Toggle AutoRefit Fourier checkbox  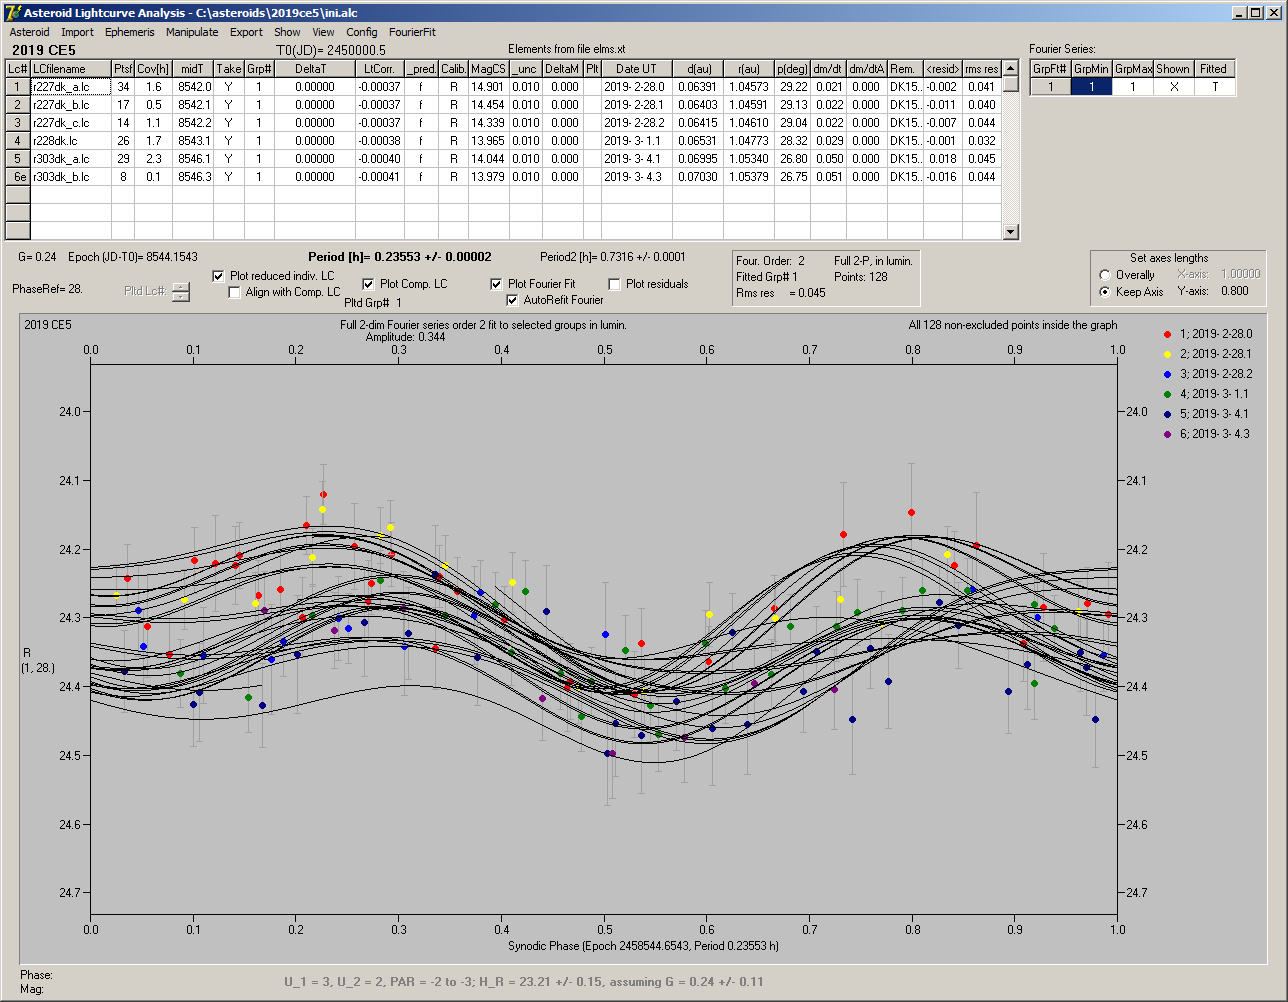(x=512, y=300)
